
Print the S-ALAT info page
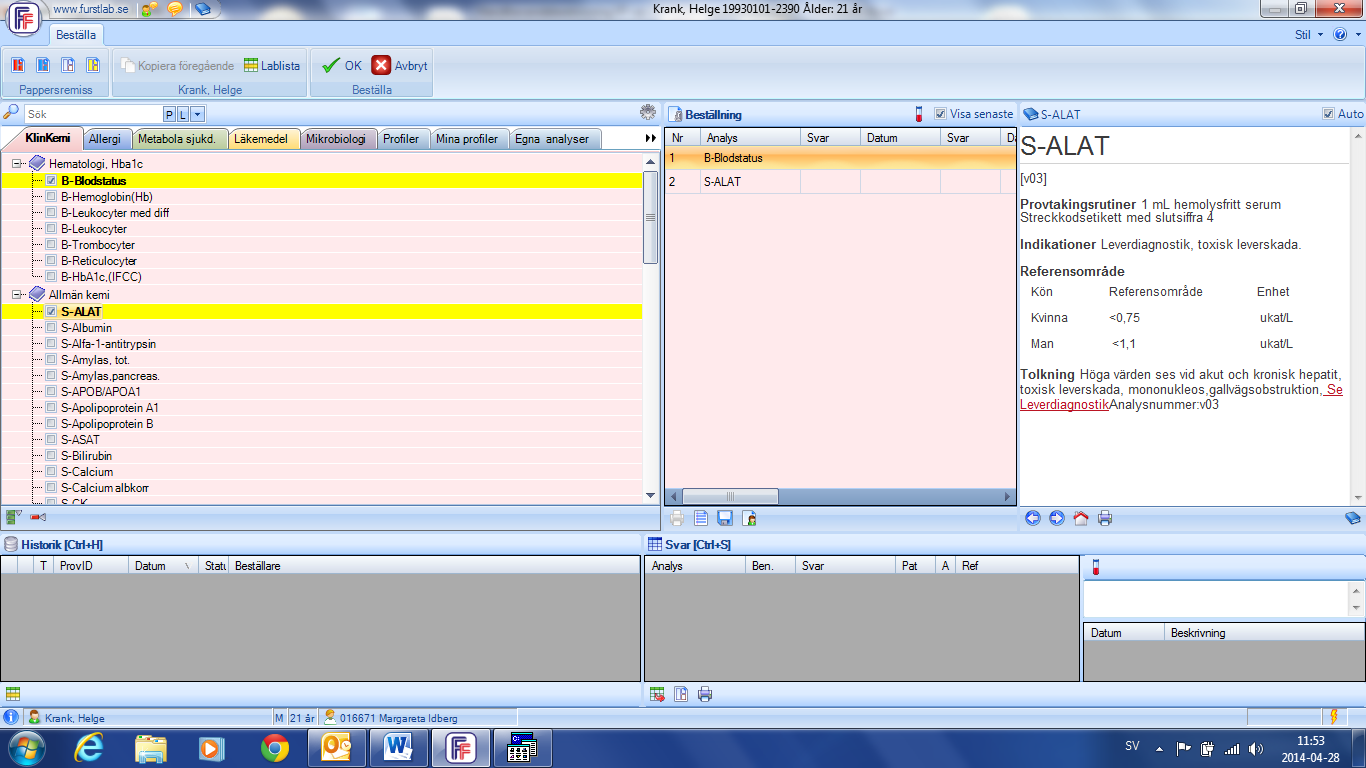click(1105, 518)
